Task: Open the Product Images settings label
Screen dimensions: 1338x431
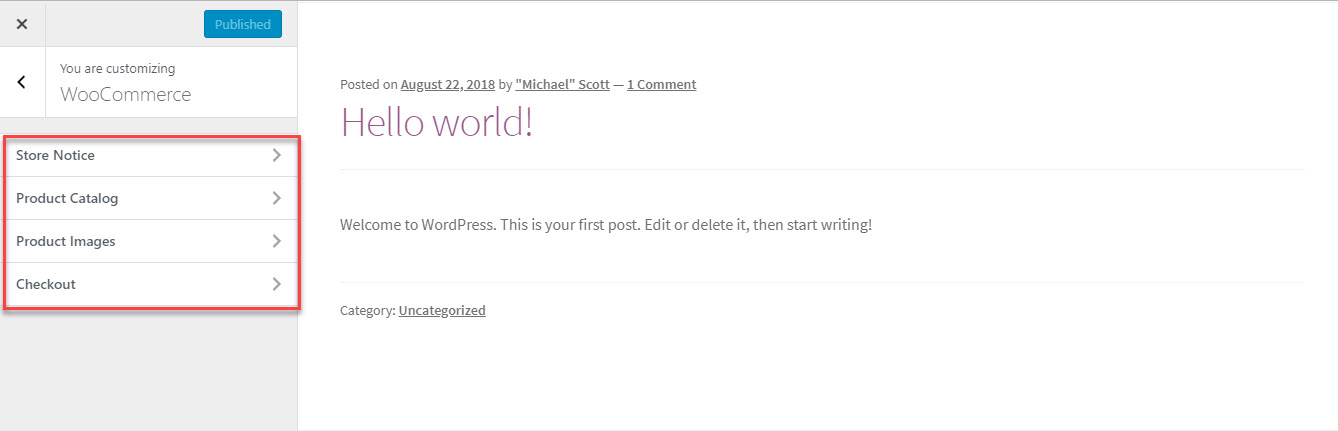Action: pos(66,241)
